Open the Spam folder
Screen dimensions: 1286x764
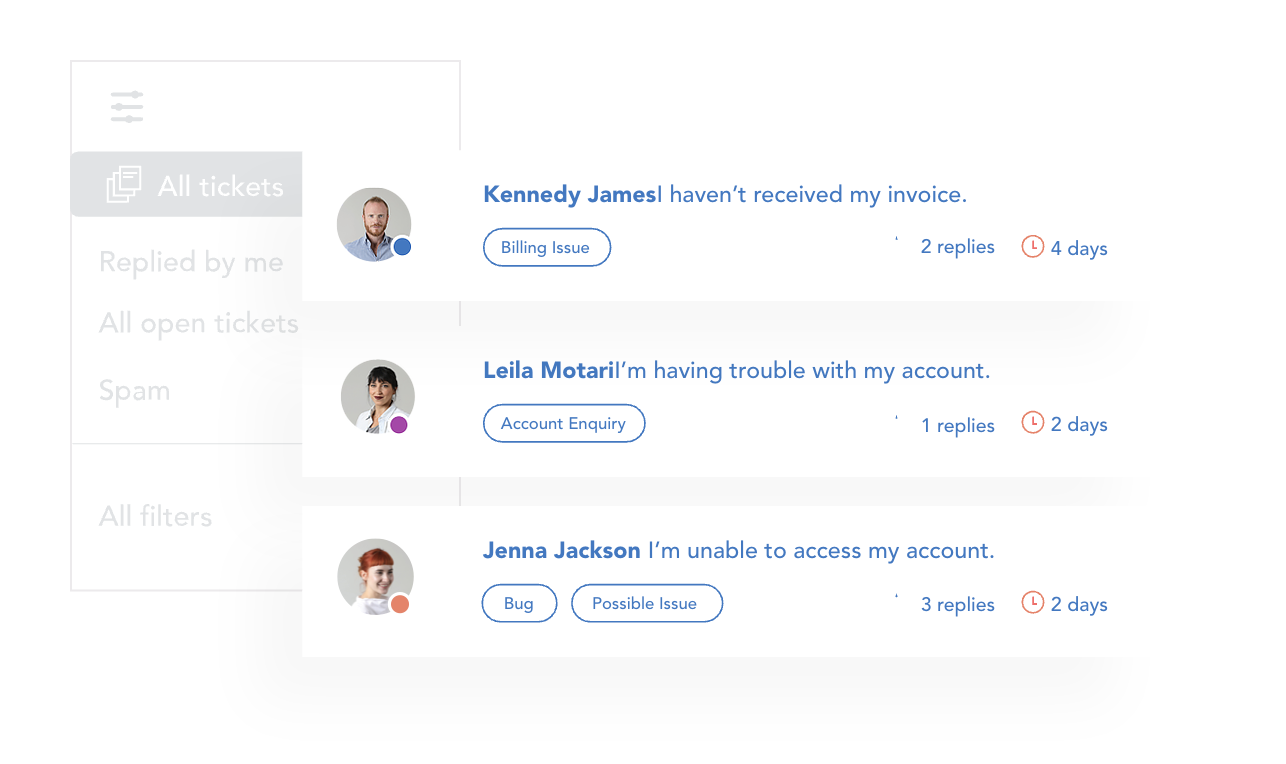(134, 390)
